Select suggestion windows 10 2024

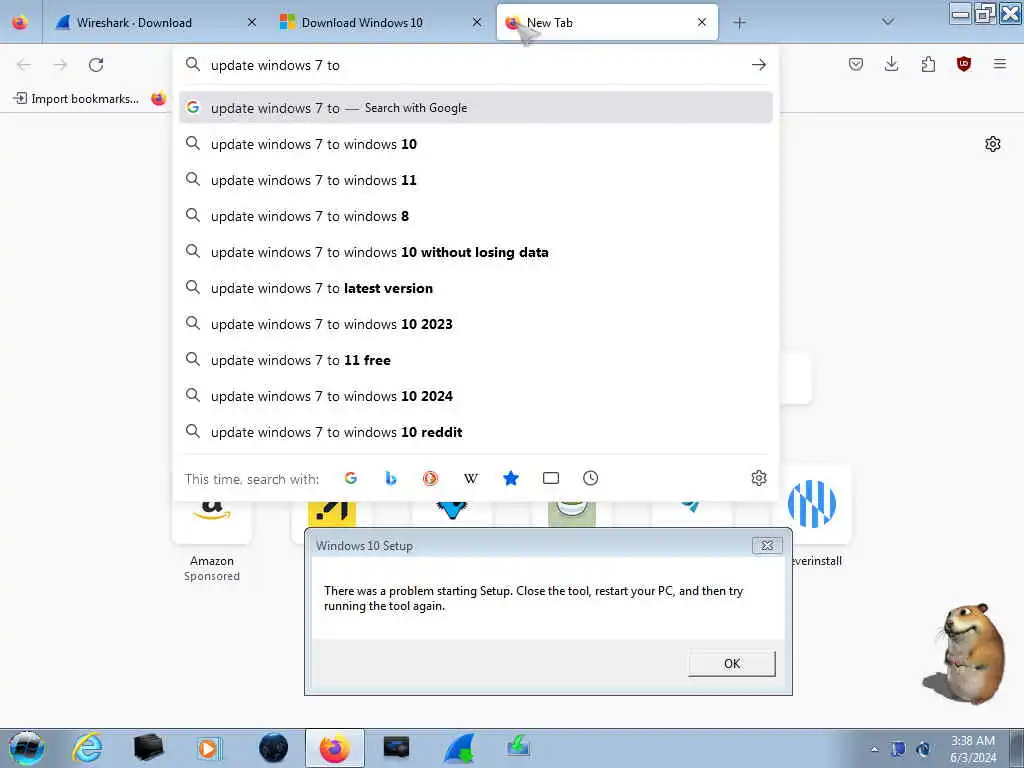point(475,396)
